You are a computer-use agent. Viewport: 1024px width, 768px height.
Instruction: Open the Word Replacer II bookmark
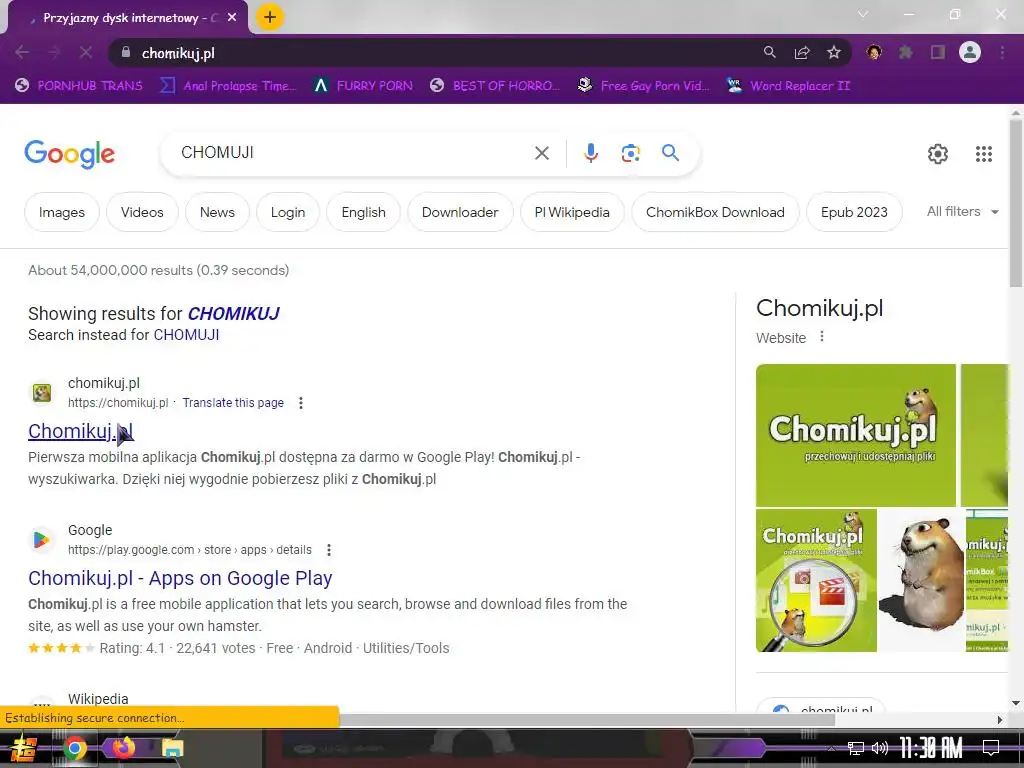point(789,86)
